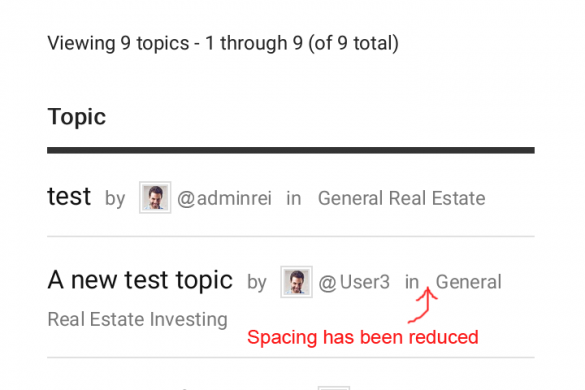This screenshot has height=390, width=585.
Task: Click the wrapped "Real Estate Investing" link text
Action: point(137,319)
